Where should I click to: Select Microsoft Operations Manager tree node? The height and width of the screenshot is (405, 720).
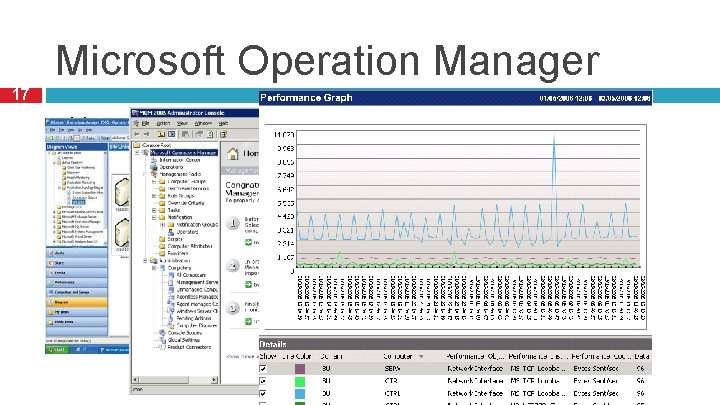184,152
